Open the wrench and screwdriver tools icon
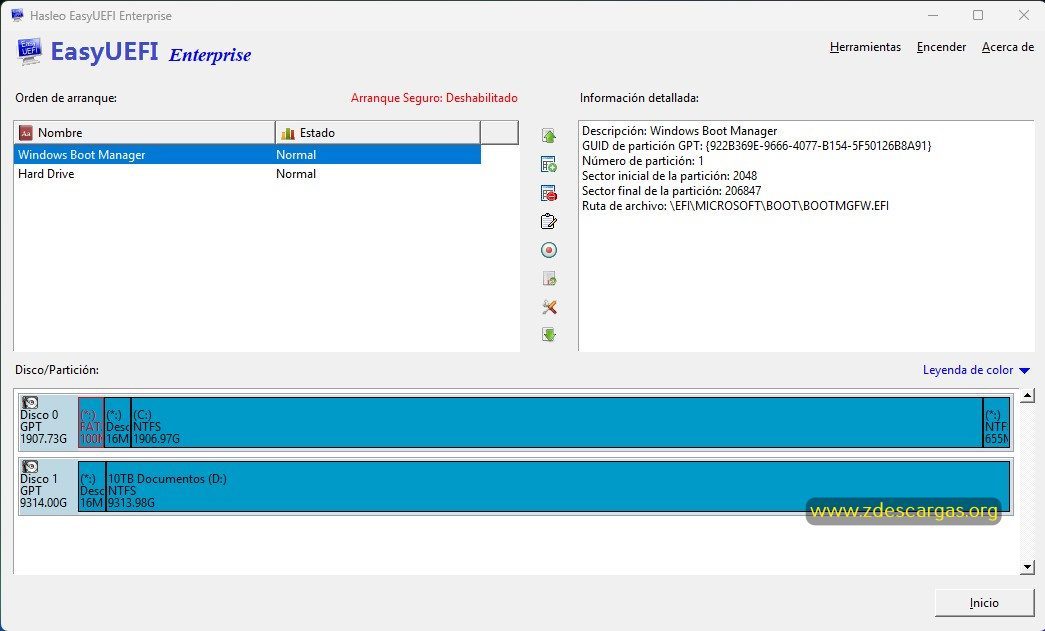 [x=548, y=307]
